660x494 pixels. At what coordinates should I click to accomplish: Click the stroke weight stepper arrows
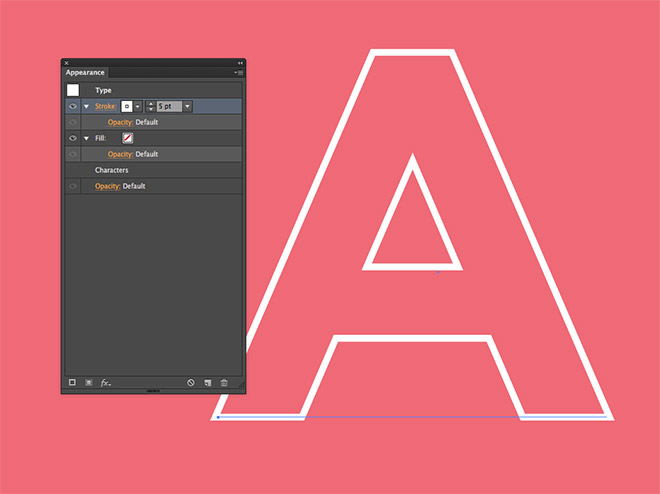click(x=151, y=106)
